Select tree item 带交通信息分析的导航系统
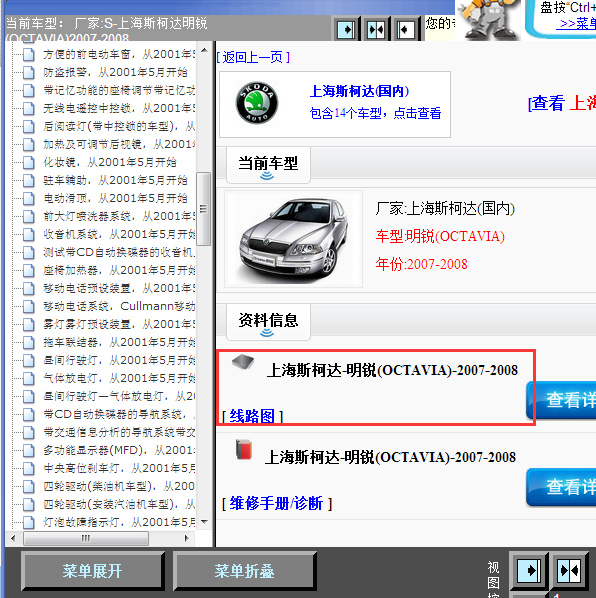 [119, 432]
